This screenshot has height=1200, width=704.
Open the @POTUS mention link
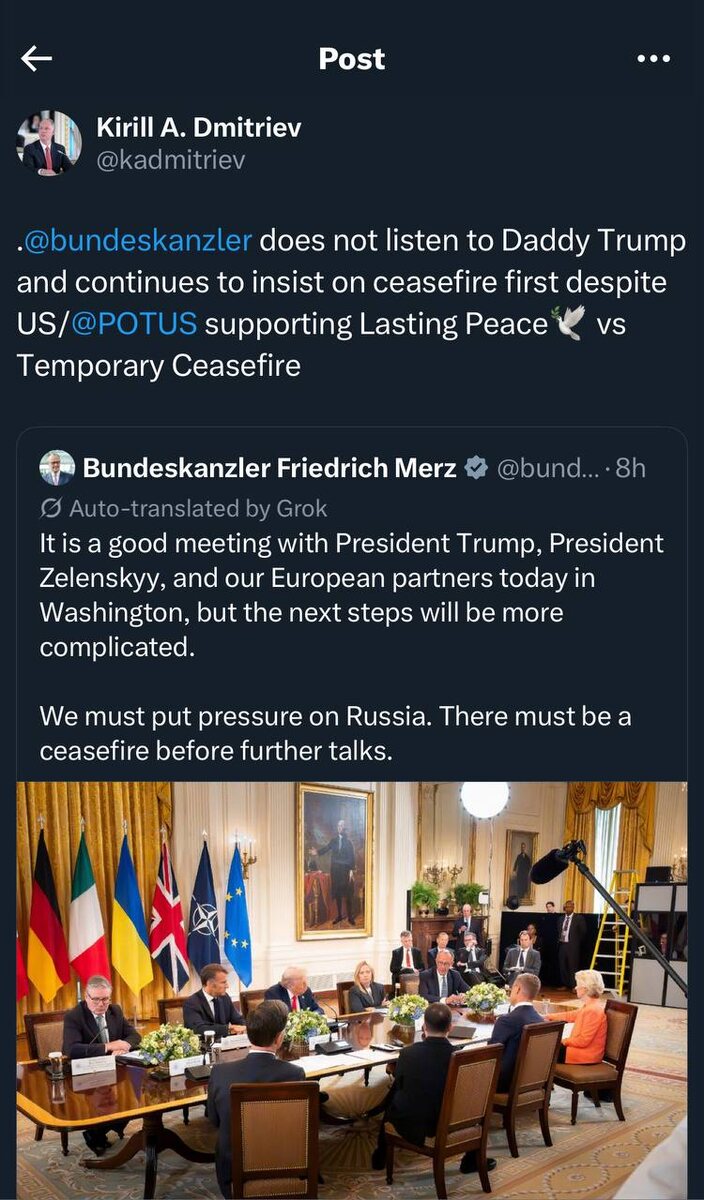(x=133, y=324)
